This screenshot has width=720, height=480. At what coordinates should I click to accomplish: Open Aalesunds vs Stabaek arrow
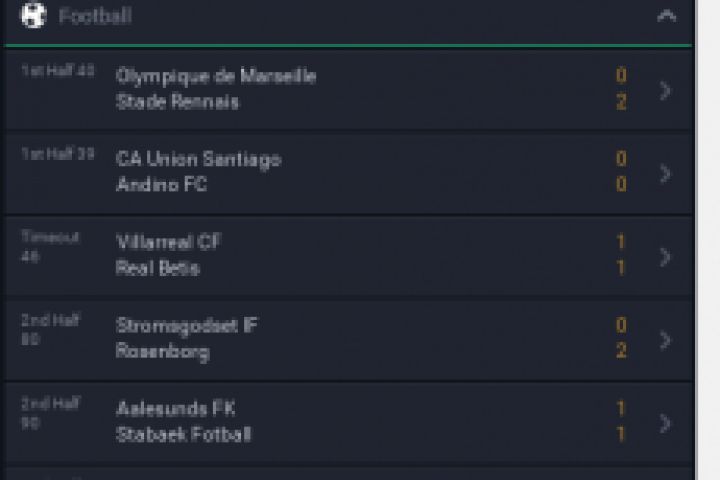[666, 423]
